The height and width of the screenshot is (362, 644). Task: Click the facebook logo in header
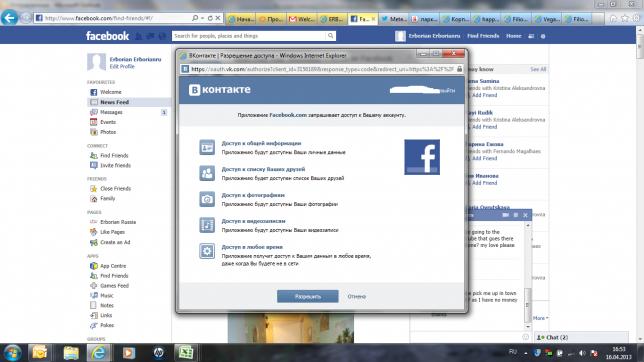pyautogui.click(x=107, y=36)
